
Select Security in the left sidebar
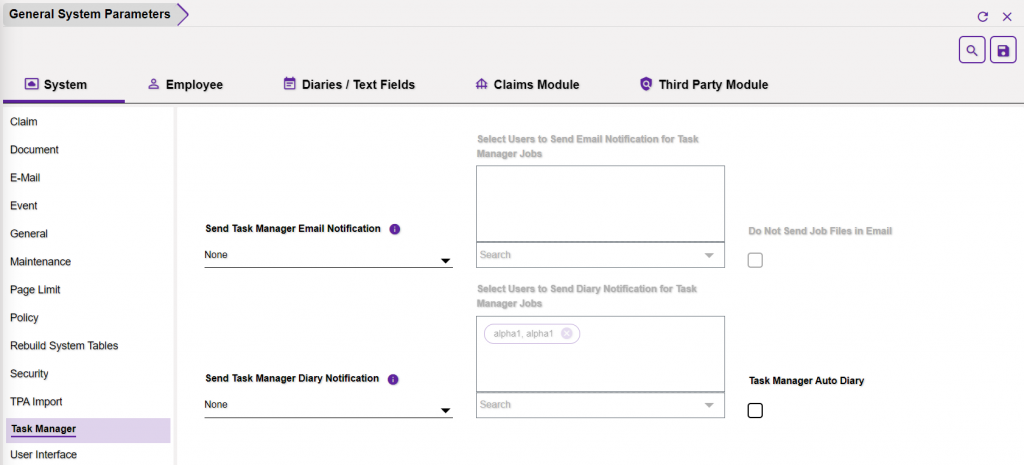tap(29, 374)
